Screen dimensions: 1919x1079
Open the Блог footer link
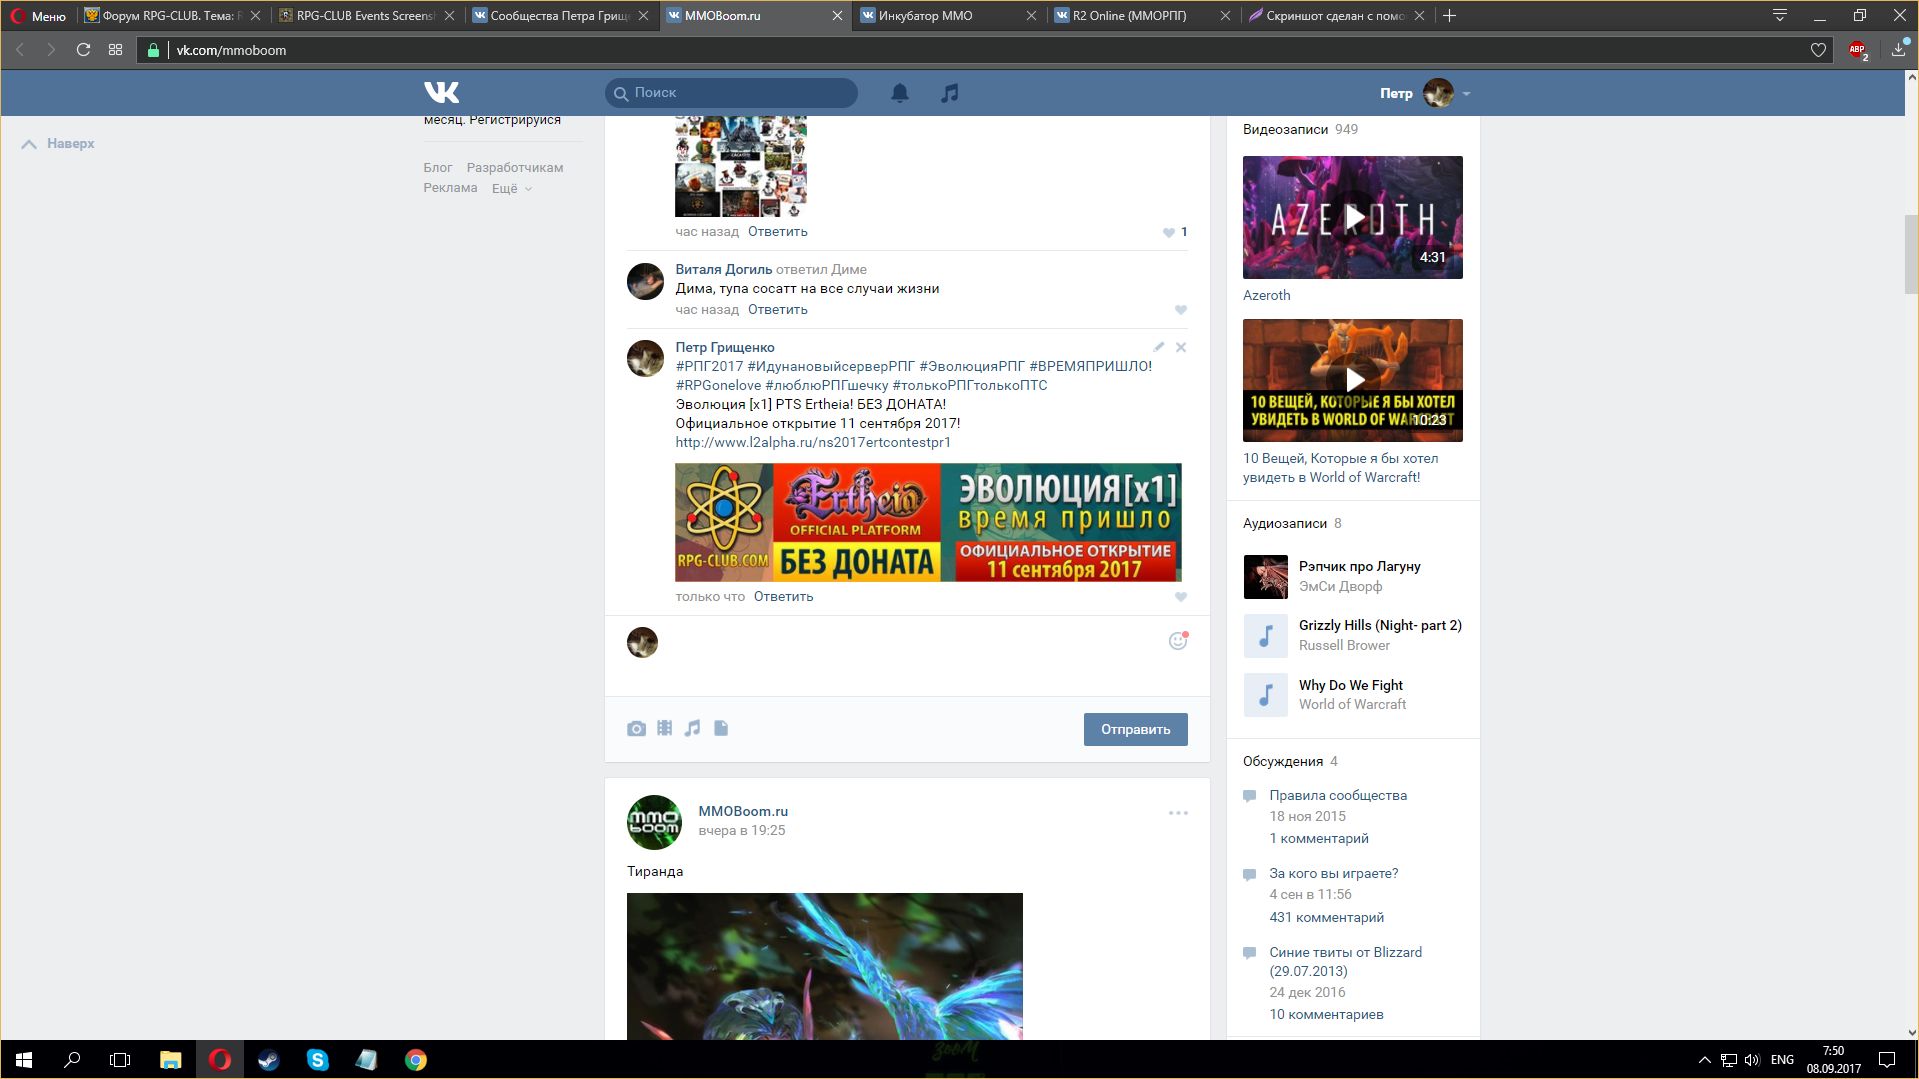[x=438, y=168]
